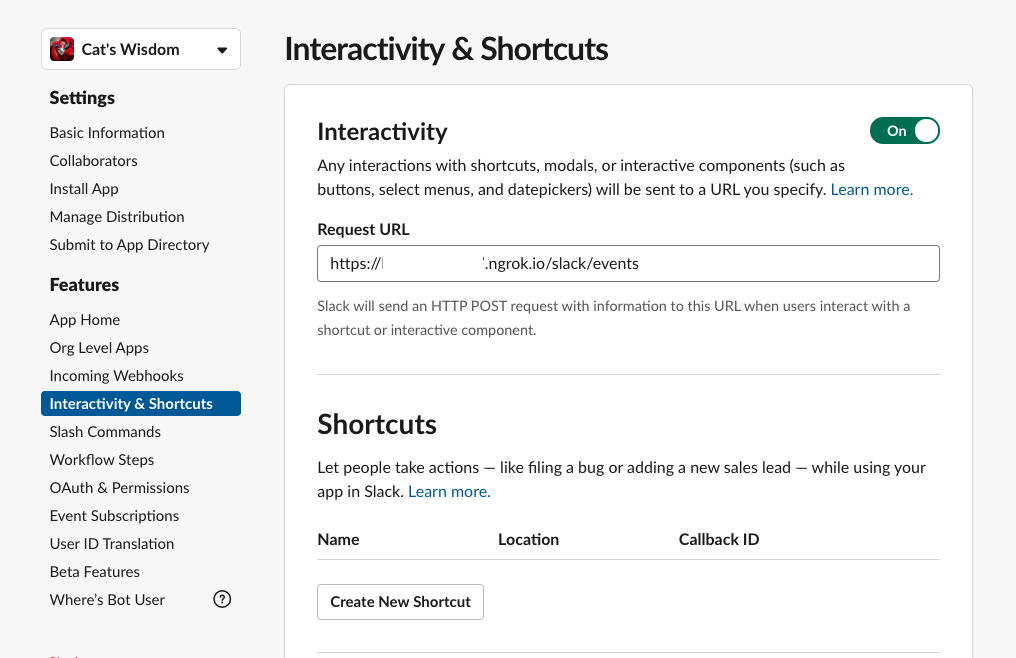
Task: Open the Install App section
Action: [x=84, y=189]
